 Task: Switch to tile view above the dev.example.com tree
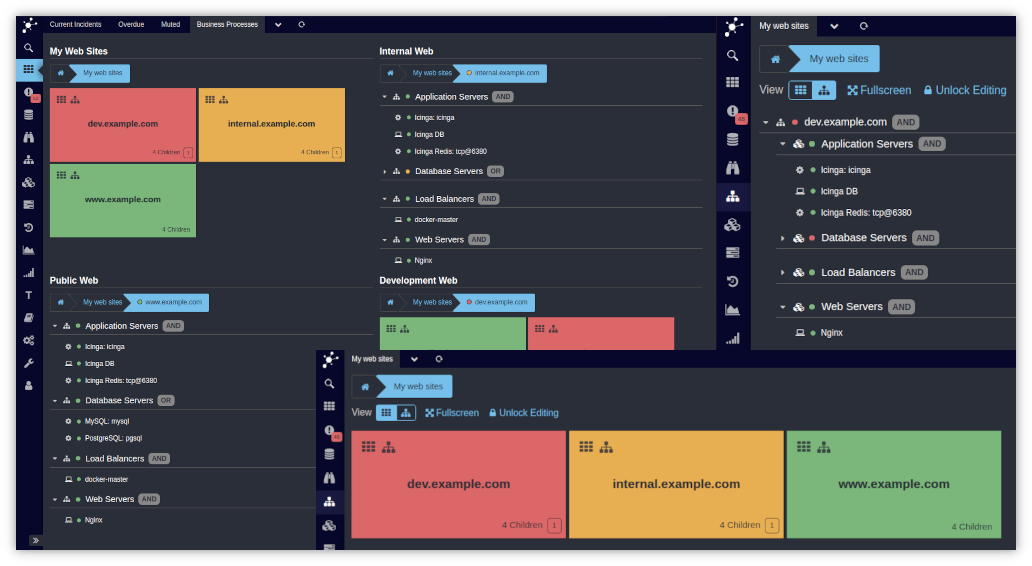pyautogui.click(x=800, y=90)
